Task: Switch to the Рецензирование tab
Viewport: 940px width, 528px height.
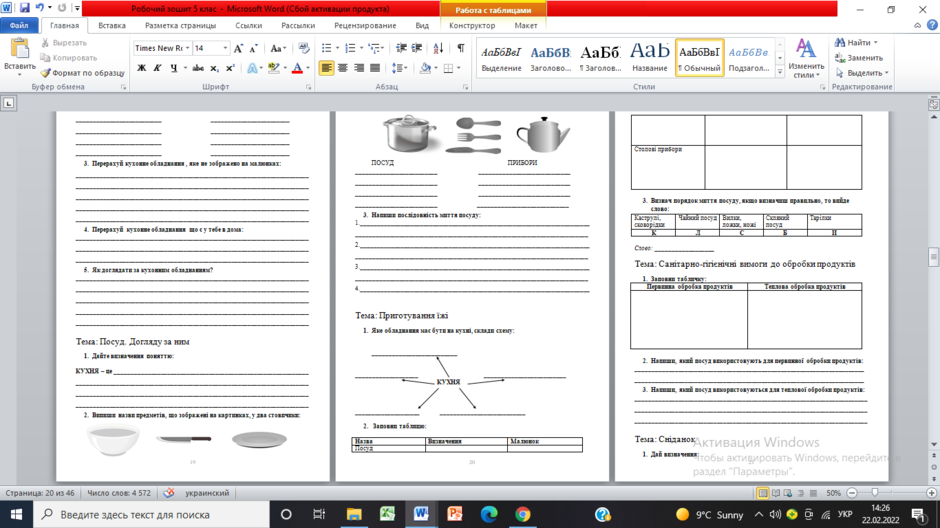Action: [365, 26]
